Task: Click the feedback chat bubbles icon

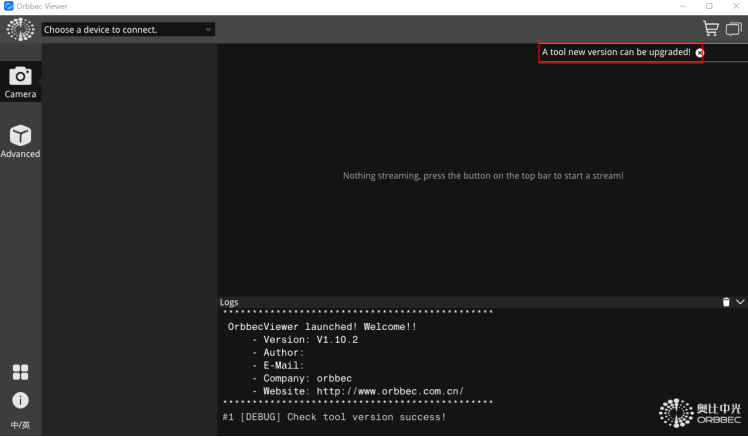Action: point(734,29)
